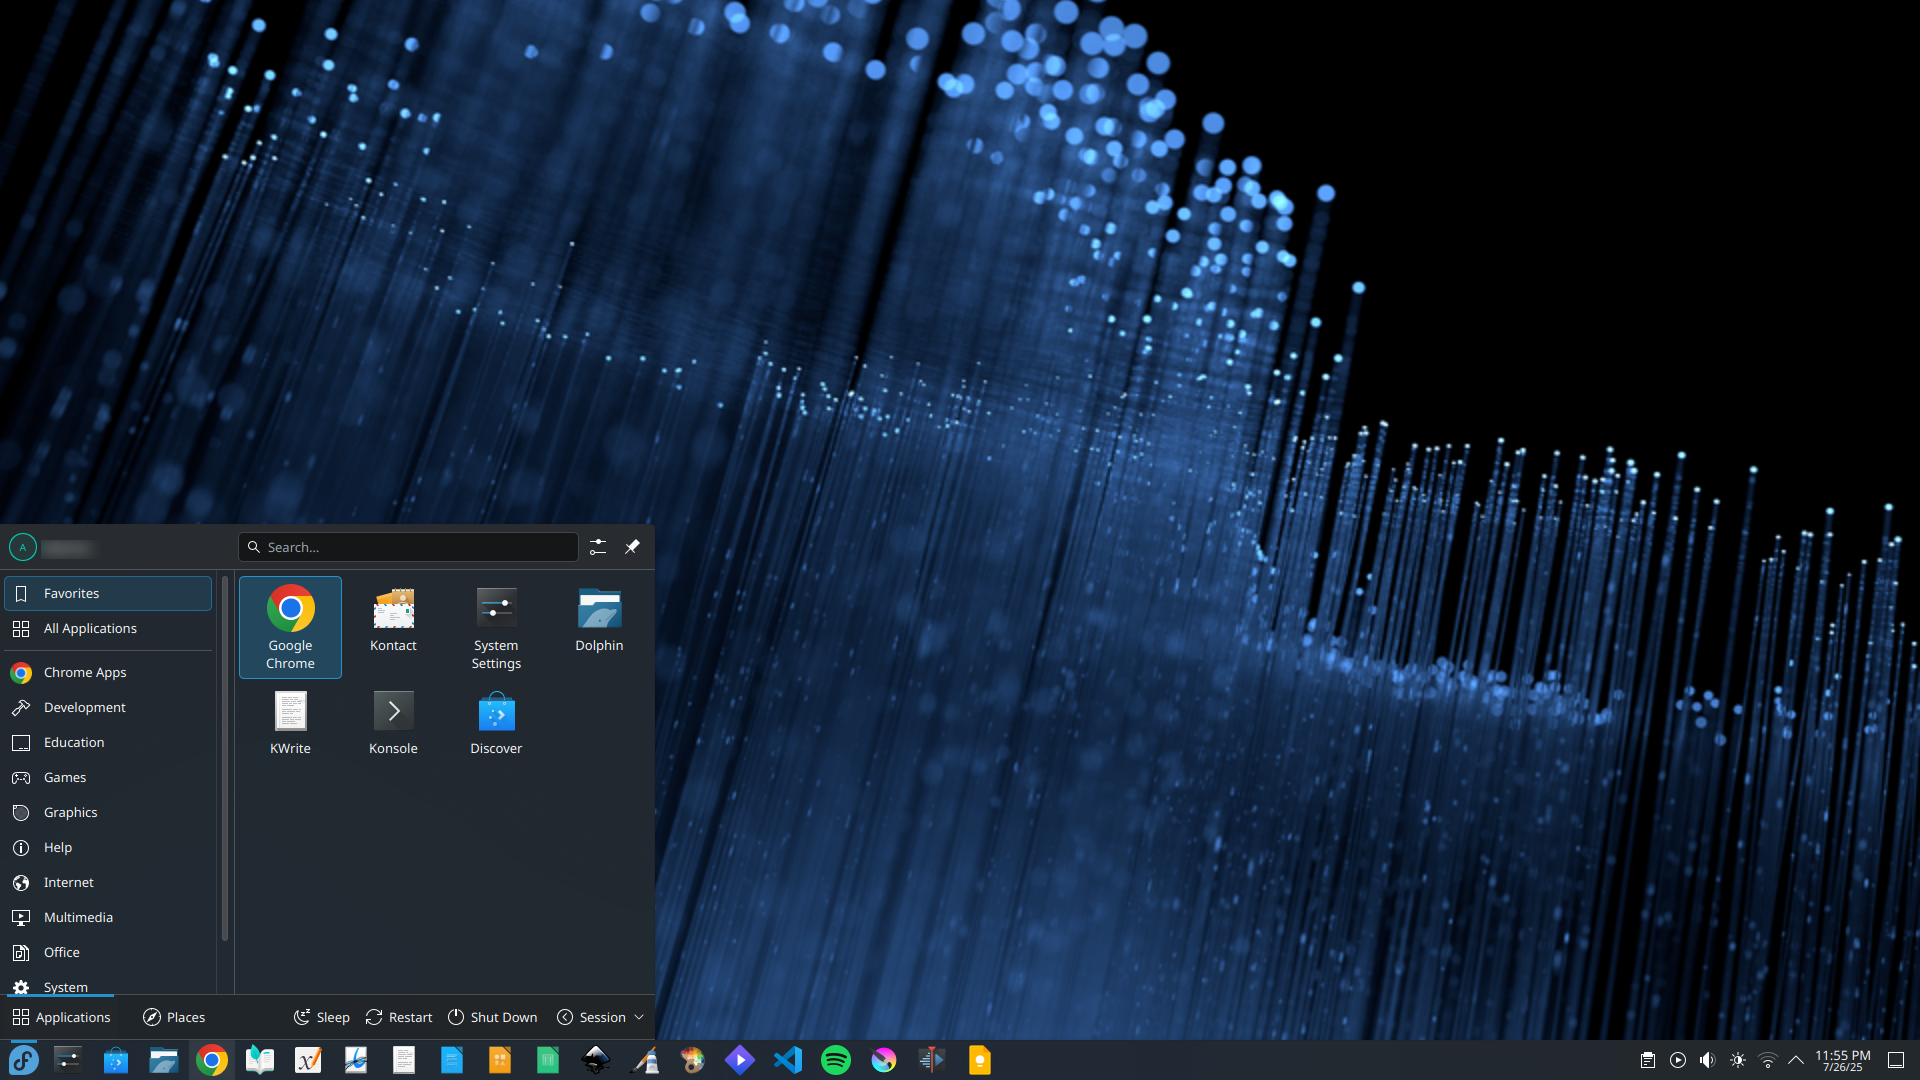Open the e-book reader icon in taskbar

pyautogui.click(x=260, y=1060)
